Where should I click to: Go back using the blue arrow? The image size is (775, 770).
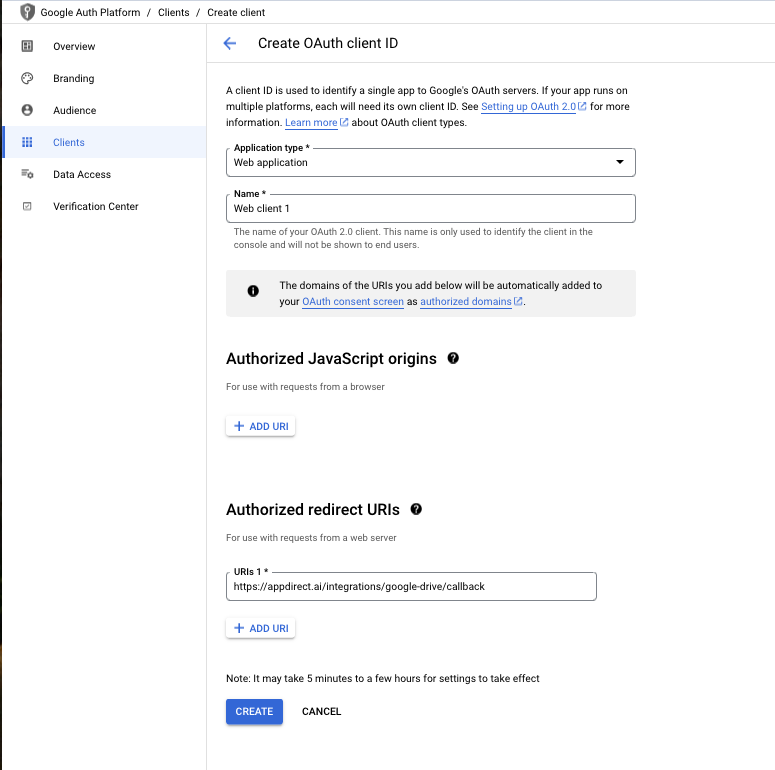click(x=230, y=43)
